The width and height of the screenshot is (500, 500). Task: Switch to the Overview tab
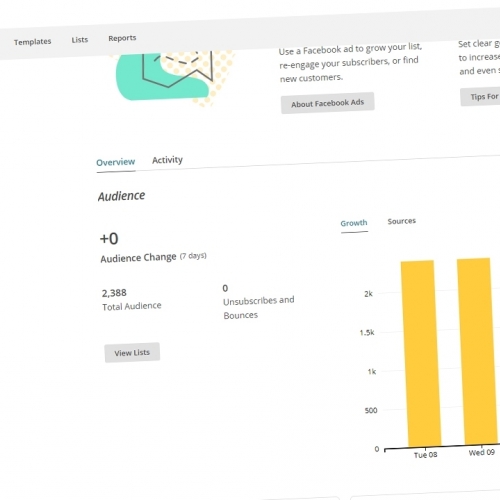coord(115,162)
